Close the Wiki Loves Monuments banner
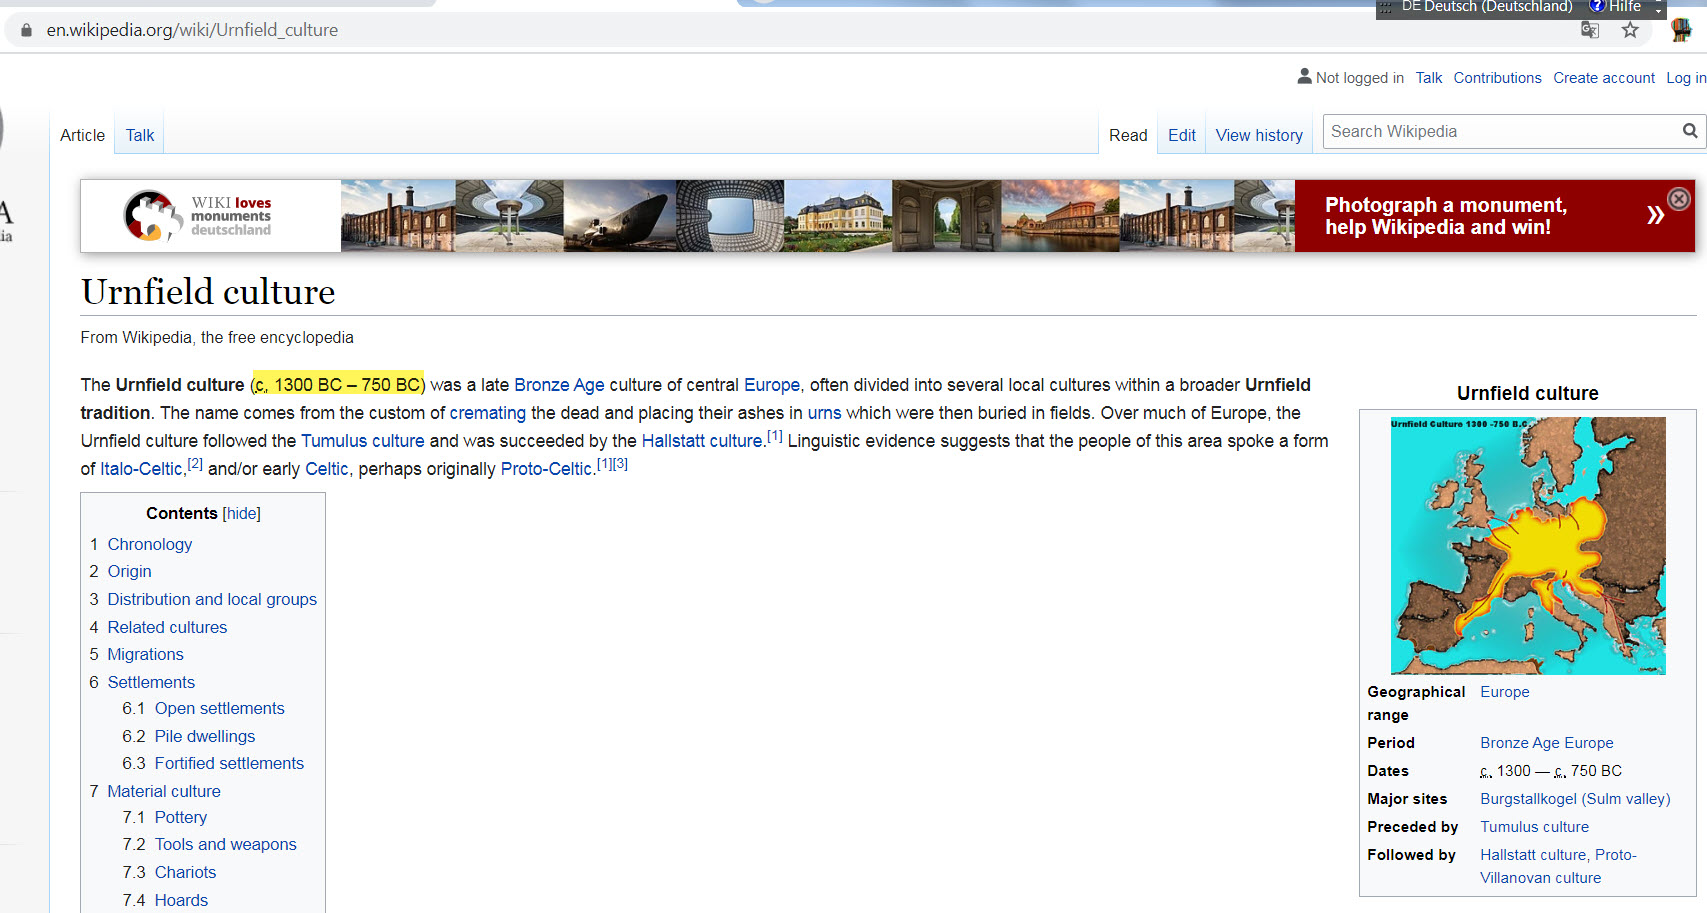Viewport: 1707px width, 913px height. coord(1679,199)
